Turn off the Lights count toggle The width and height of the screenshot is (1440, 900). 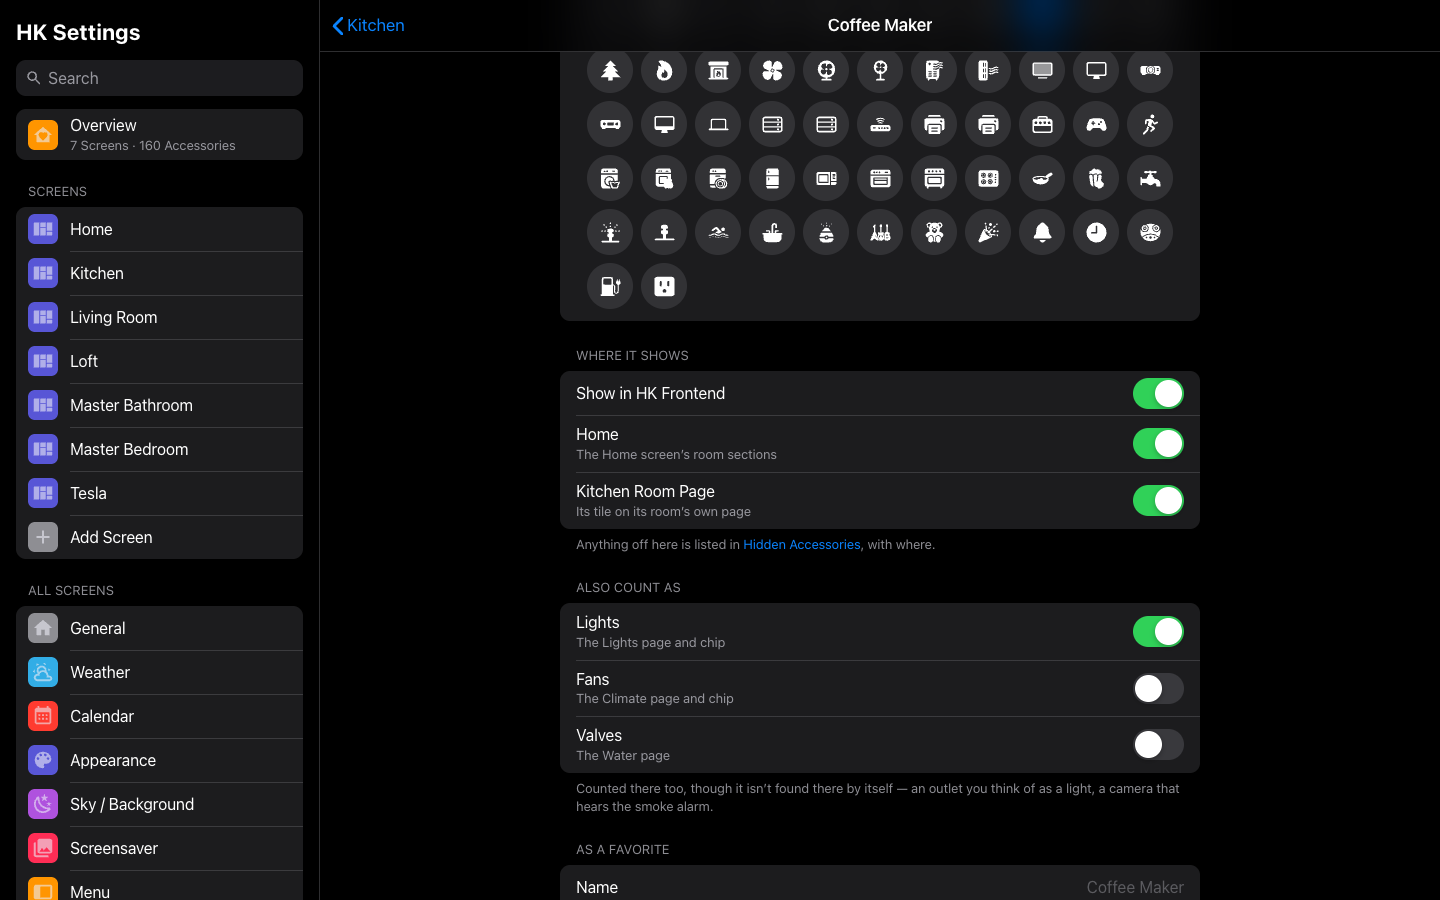pos(1158,632)
